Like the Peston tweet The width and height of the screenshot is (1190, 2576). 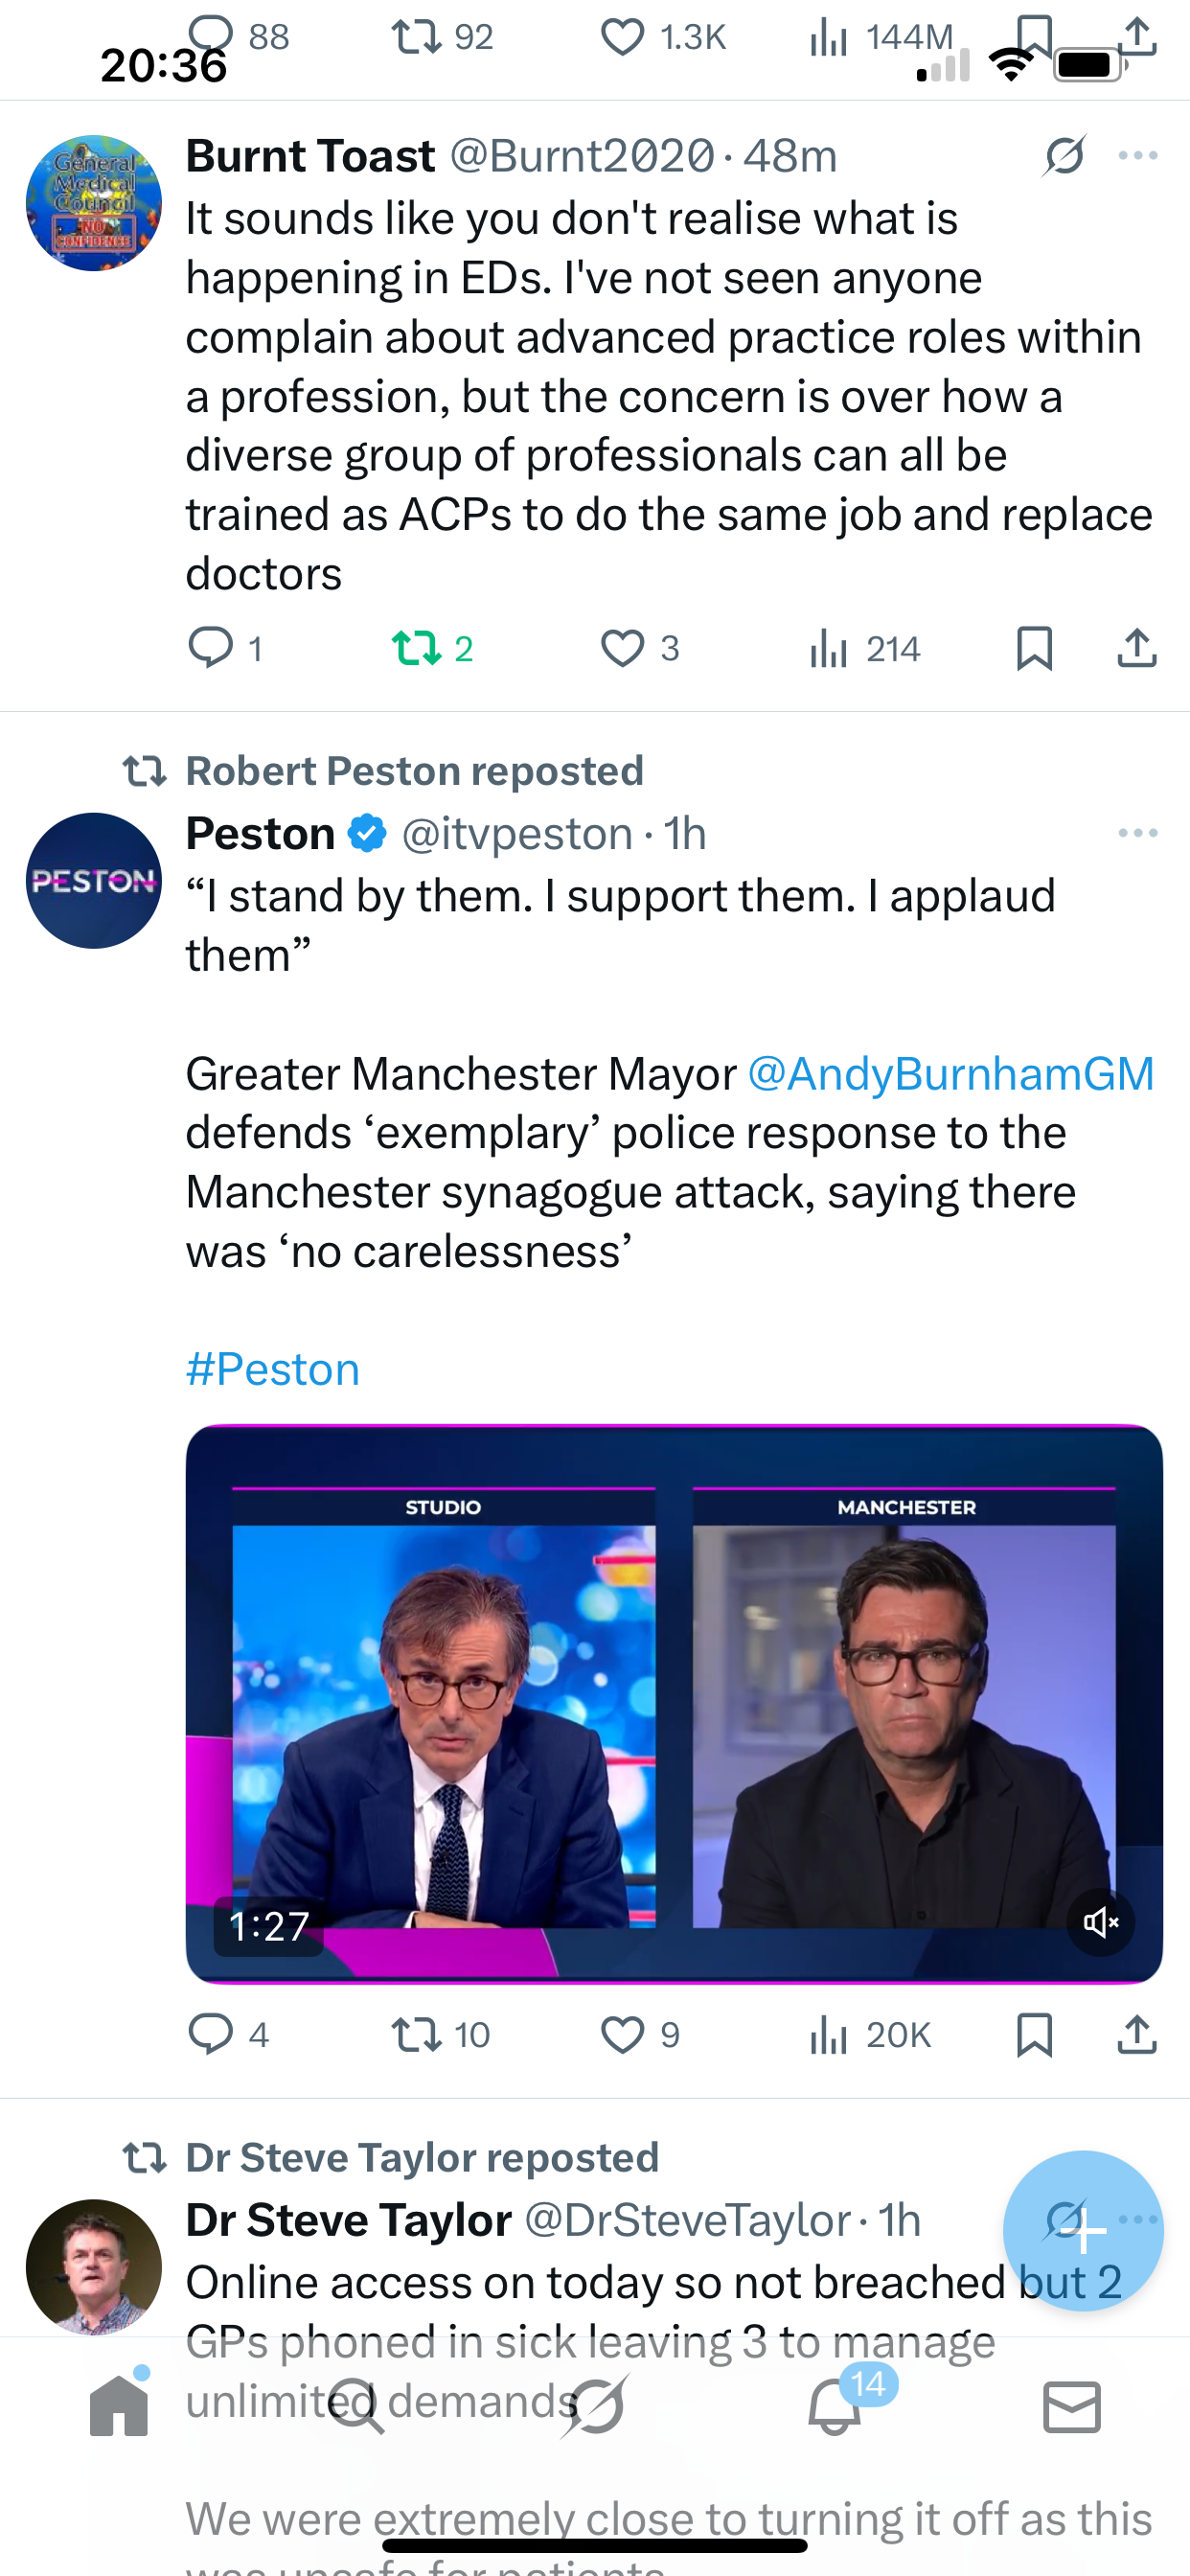[x=622, y=2034]
